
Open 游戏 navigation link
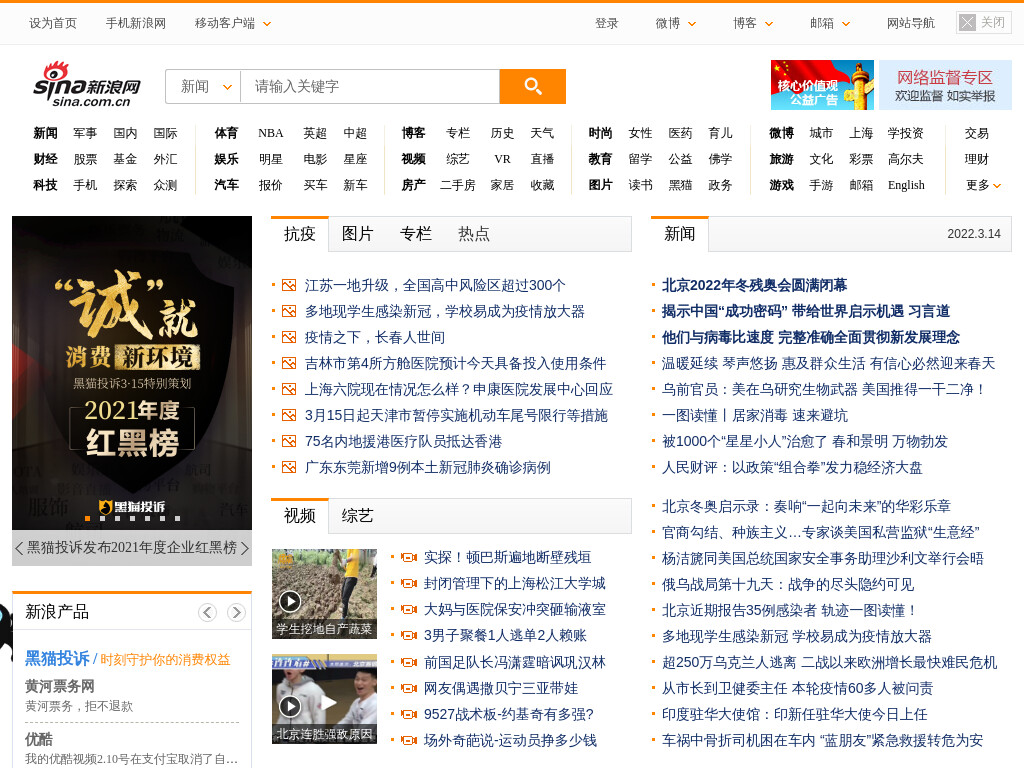(781, 185)
